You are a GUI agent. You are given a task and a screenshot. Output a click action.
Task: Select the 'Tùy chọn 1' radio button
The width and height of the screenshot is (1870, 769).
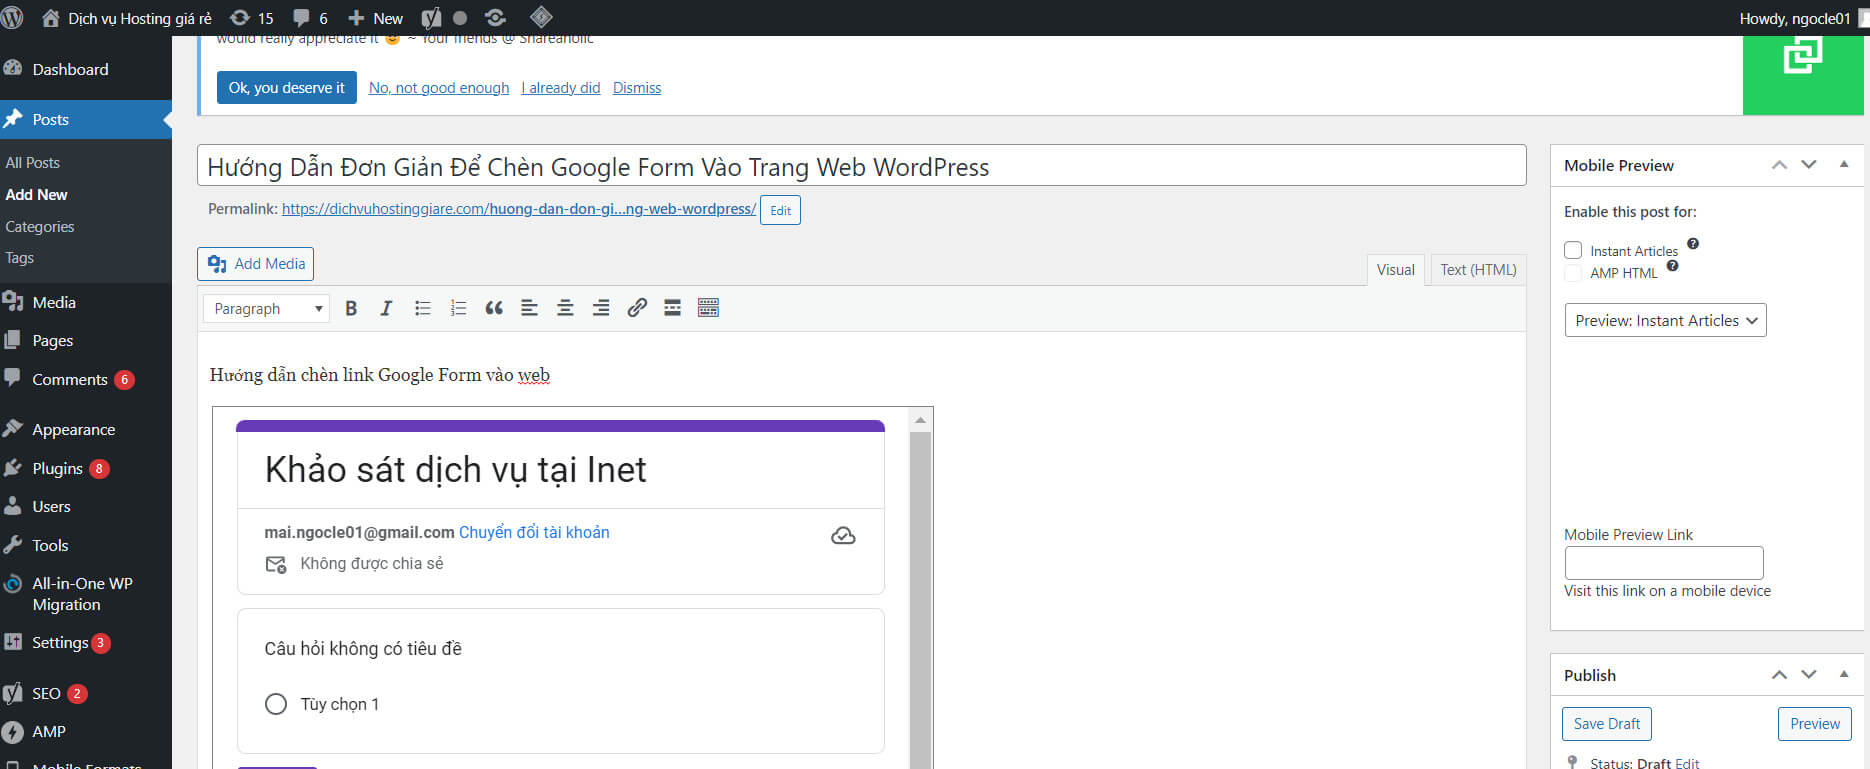tap(276, 704)
